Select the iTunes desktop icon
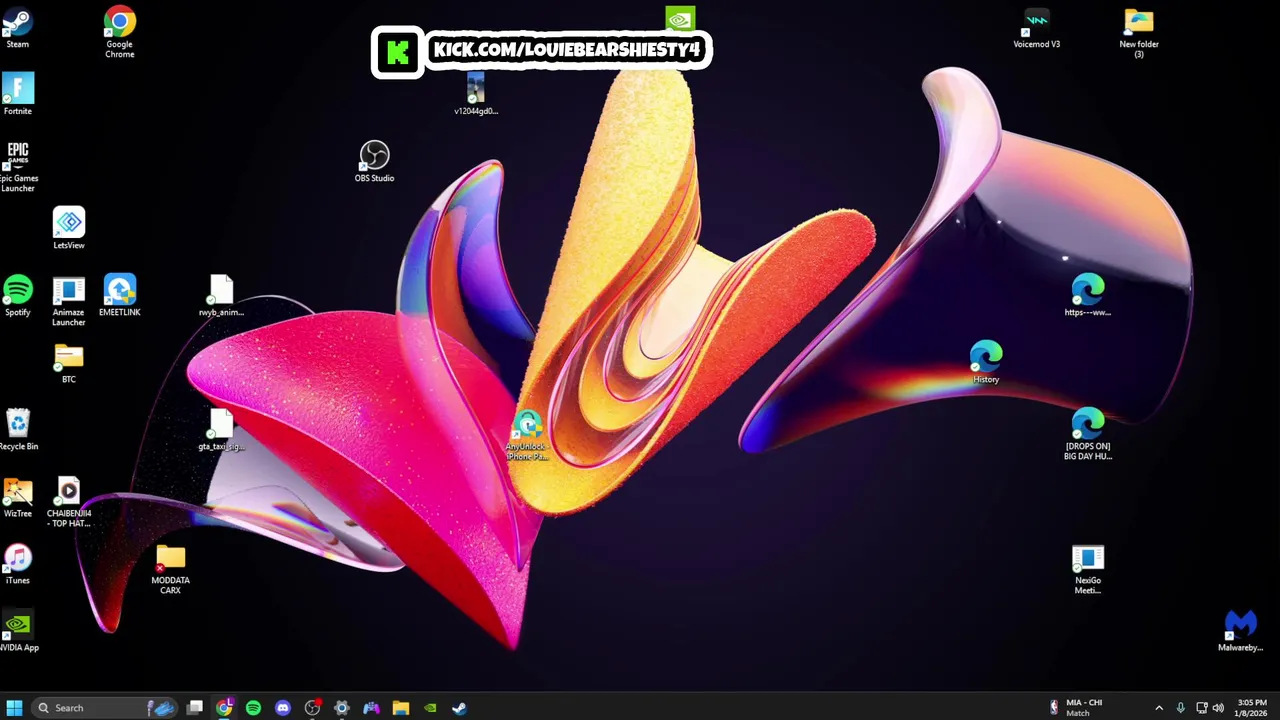This screenshot has height=720, width=1280. click(18, 564)
